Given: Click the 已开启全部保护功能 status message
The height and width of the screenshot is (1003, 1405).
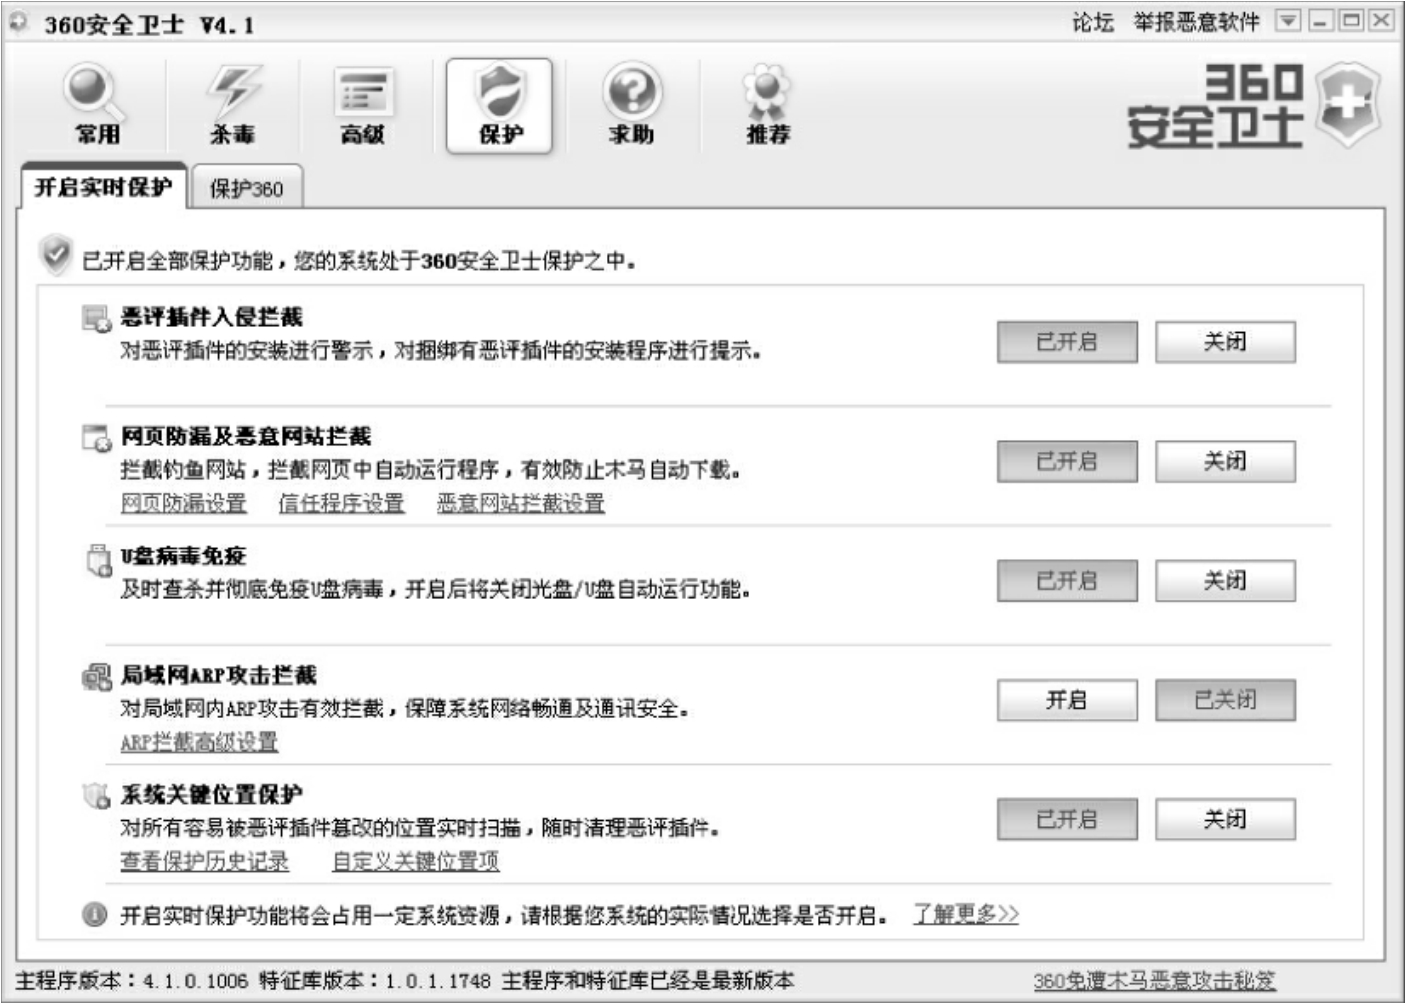Looking at the screenshot, I should [359, 261].
